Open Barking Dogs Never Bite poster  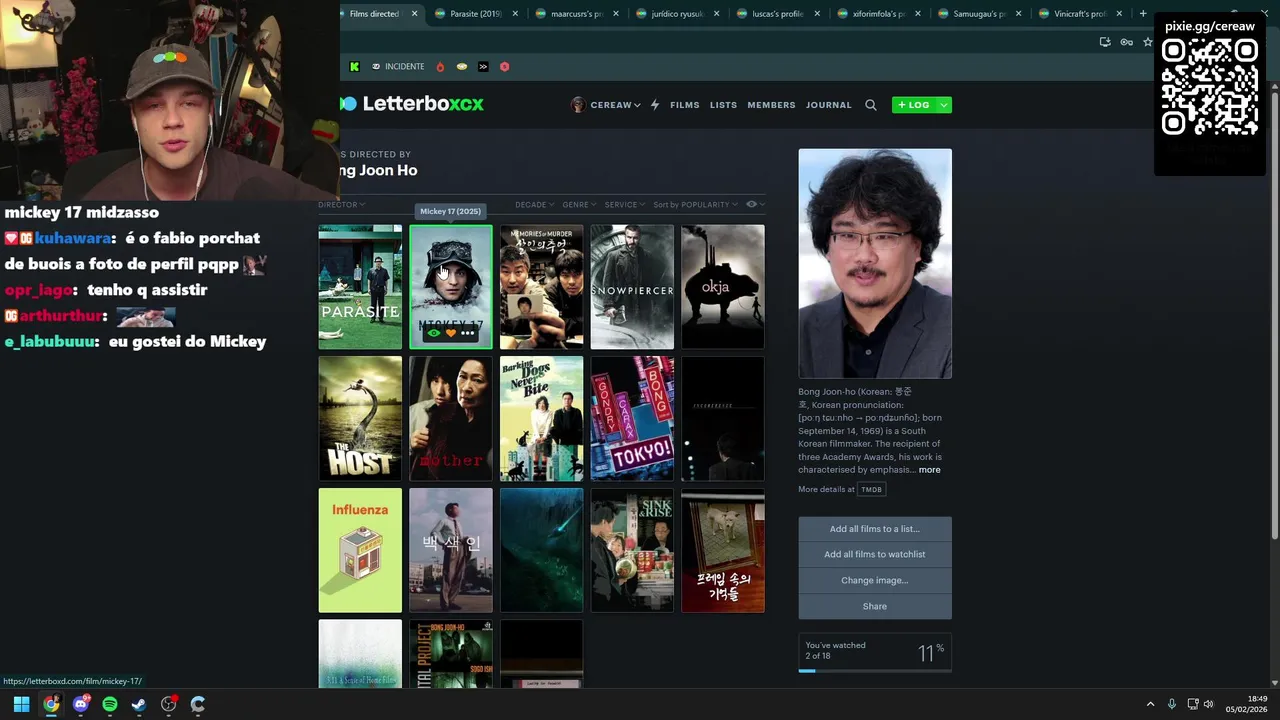point(541,419)
